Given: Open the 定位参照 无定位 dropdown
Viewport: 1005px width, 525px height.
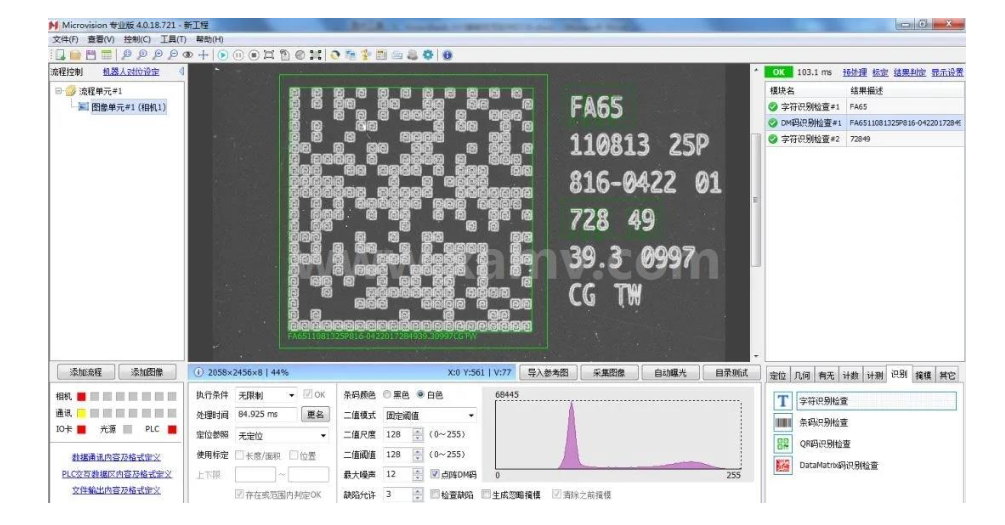Looking at the screenshot, I should click(282, 436).
